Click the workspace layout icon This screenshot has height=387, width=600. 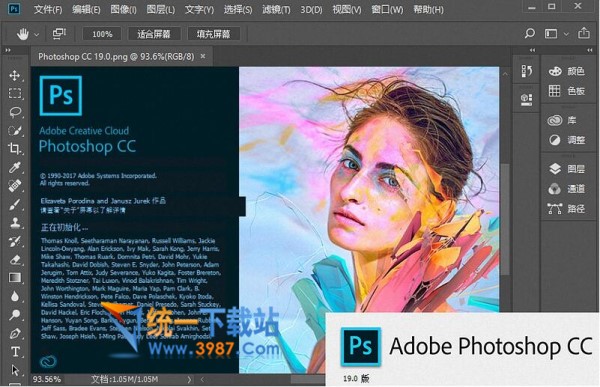551,34
